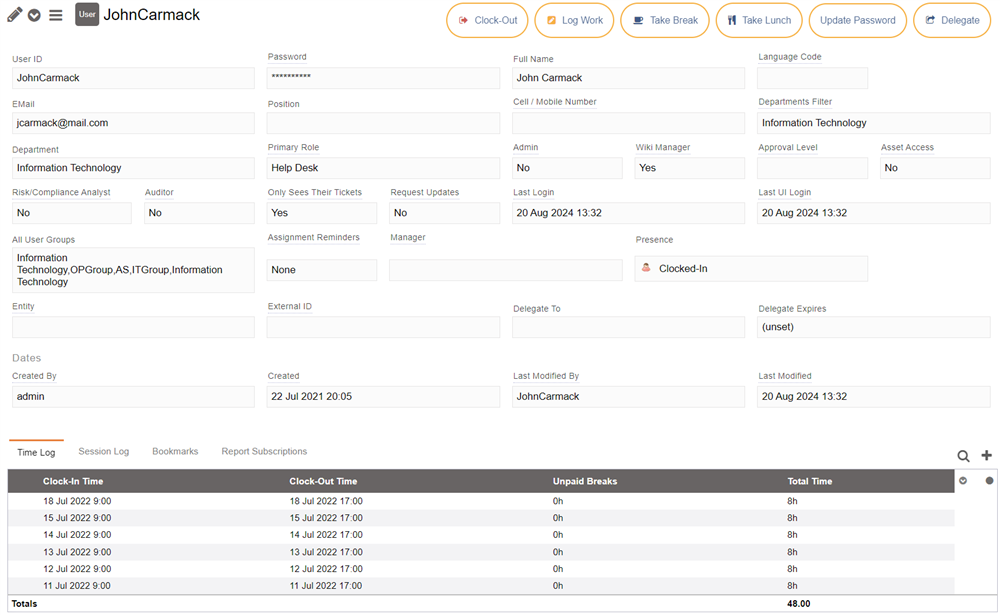The height and width of the screenshot is (615, 1000).
Task: Click the EMail input field
Action: [x=133, y=123]
